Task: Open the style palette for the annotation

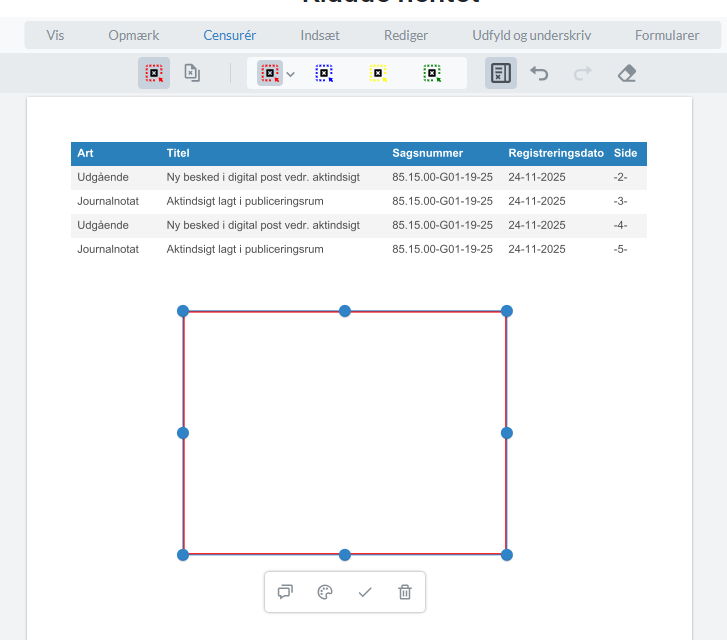Action: 325,592
